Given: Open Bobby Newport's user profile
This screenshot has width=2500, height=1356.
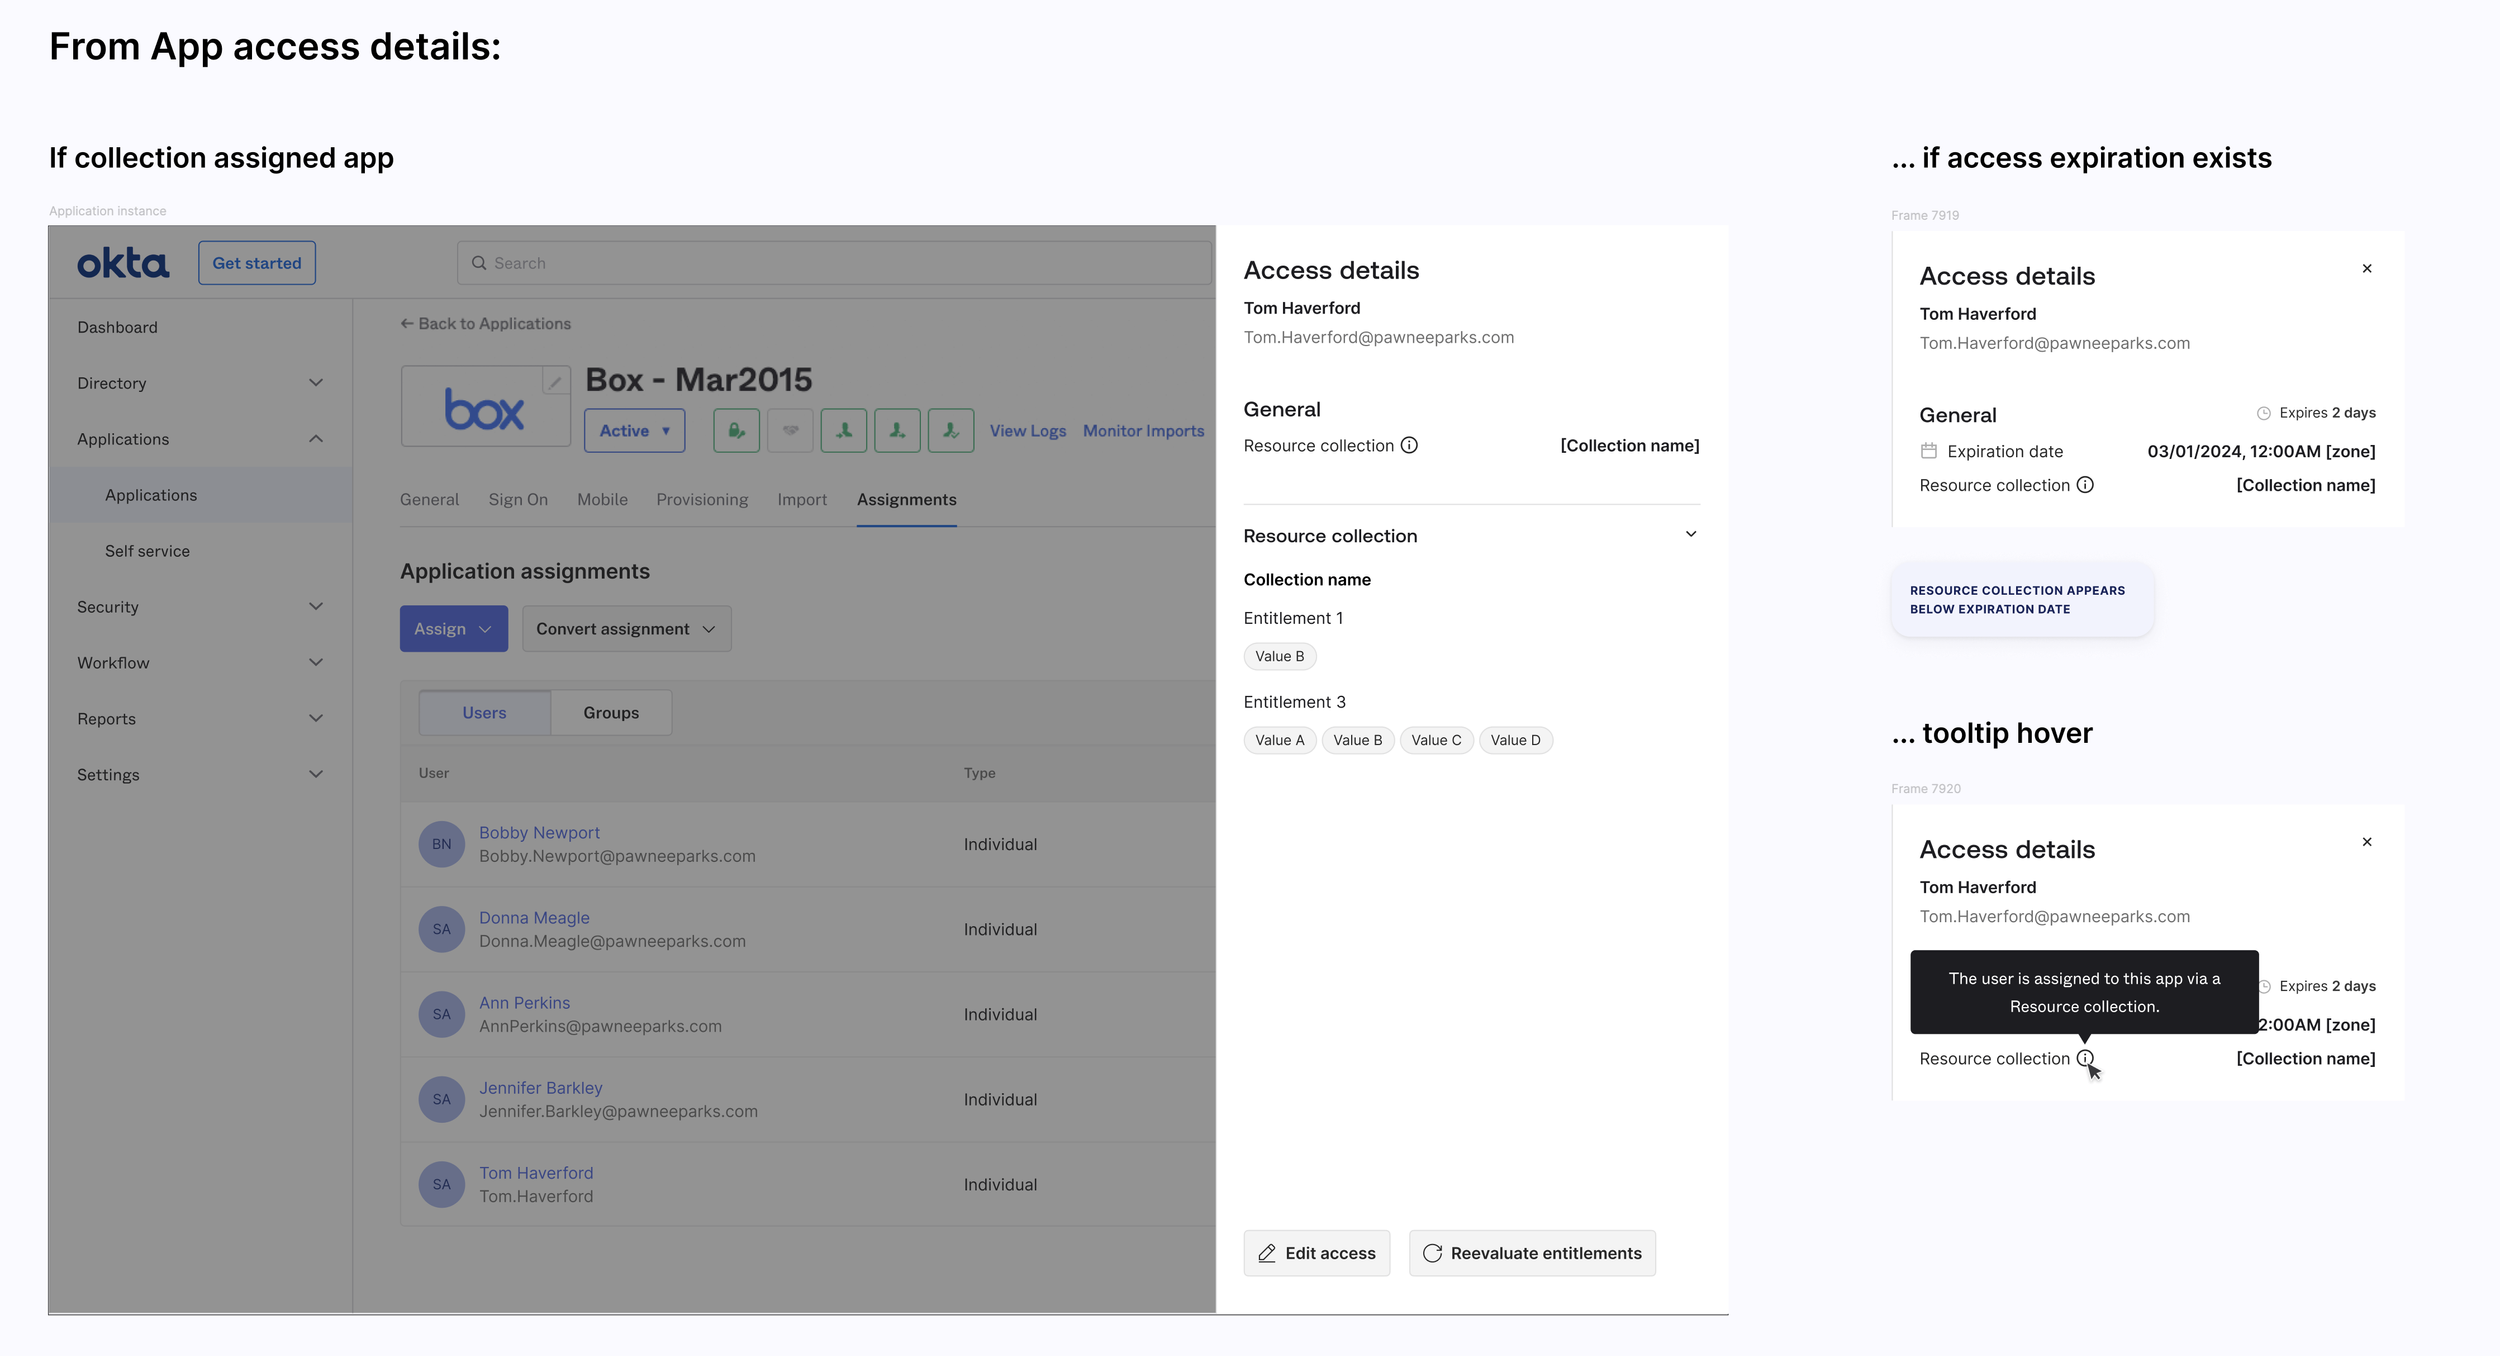Looking at the screenshot, I should coord(539,832).
